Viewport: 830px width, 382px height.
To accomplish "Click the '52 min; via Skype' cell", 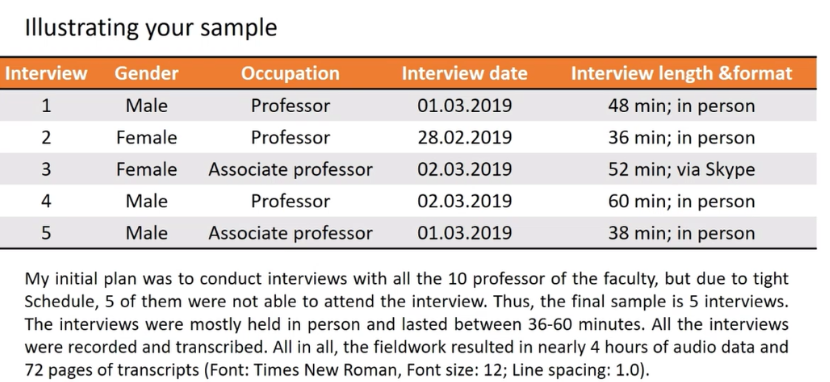I will [681, 169].
